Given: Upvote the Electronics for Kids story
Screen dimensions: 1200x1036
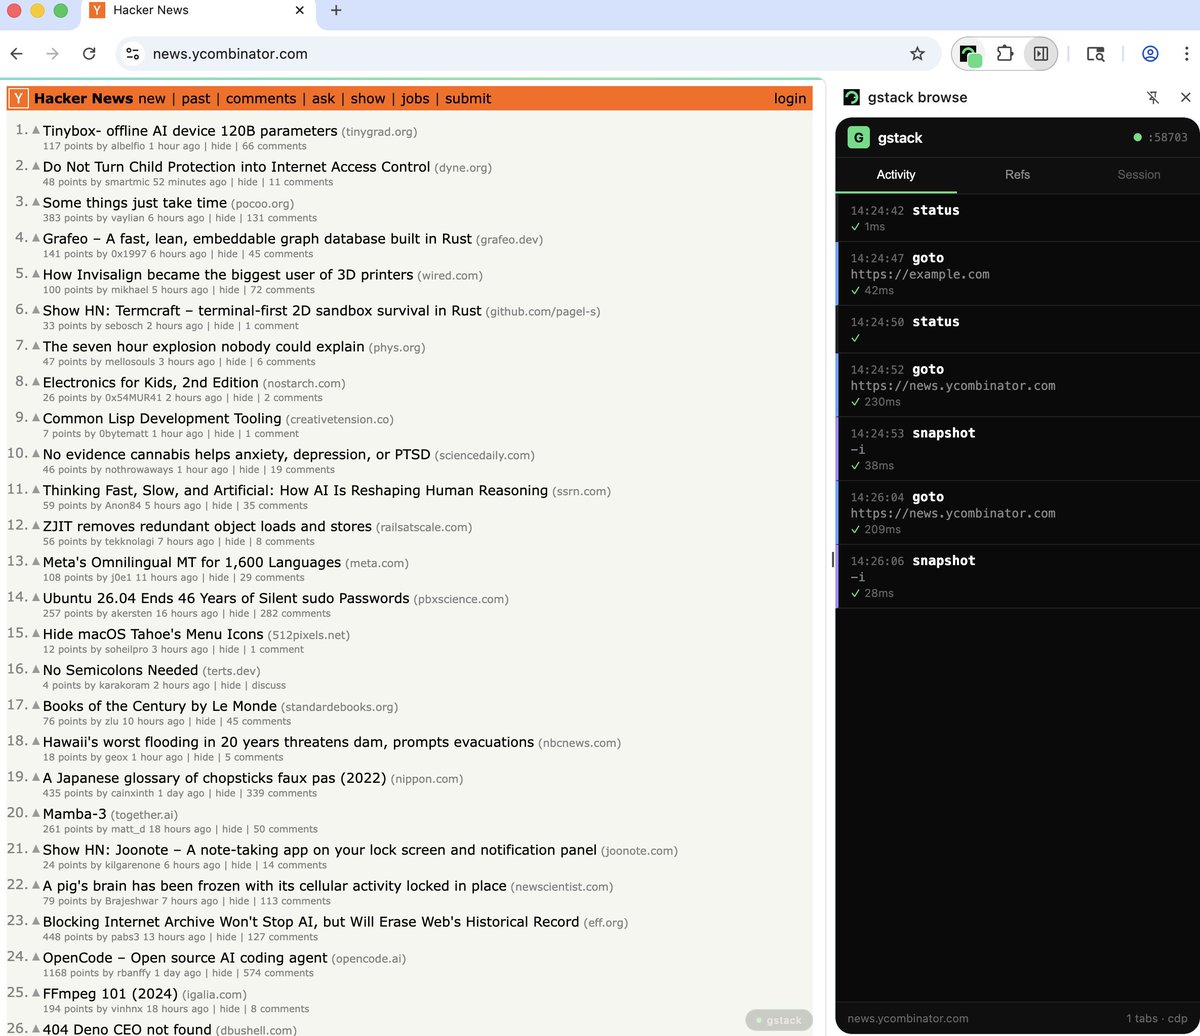Looking at the screenshot, I should click(x=36, y=383).
